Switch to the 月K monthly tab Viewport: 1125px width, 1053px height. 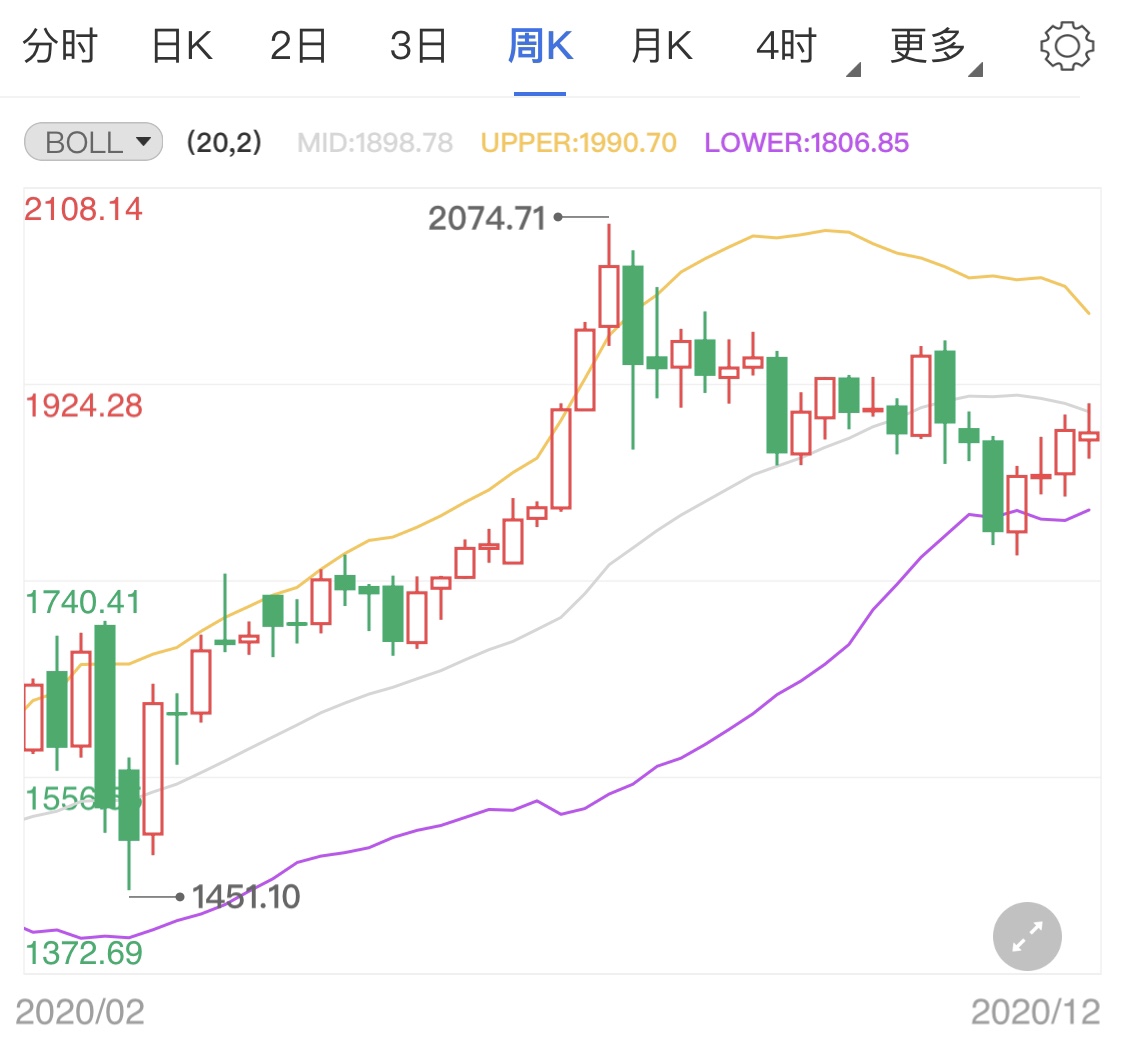pos(662,46)
